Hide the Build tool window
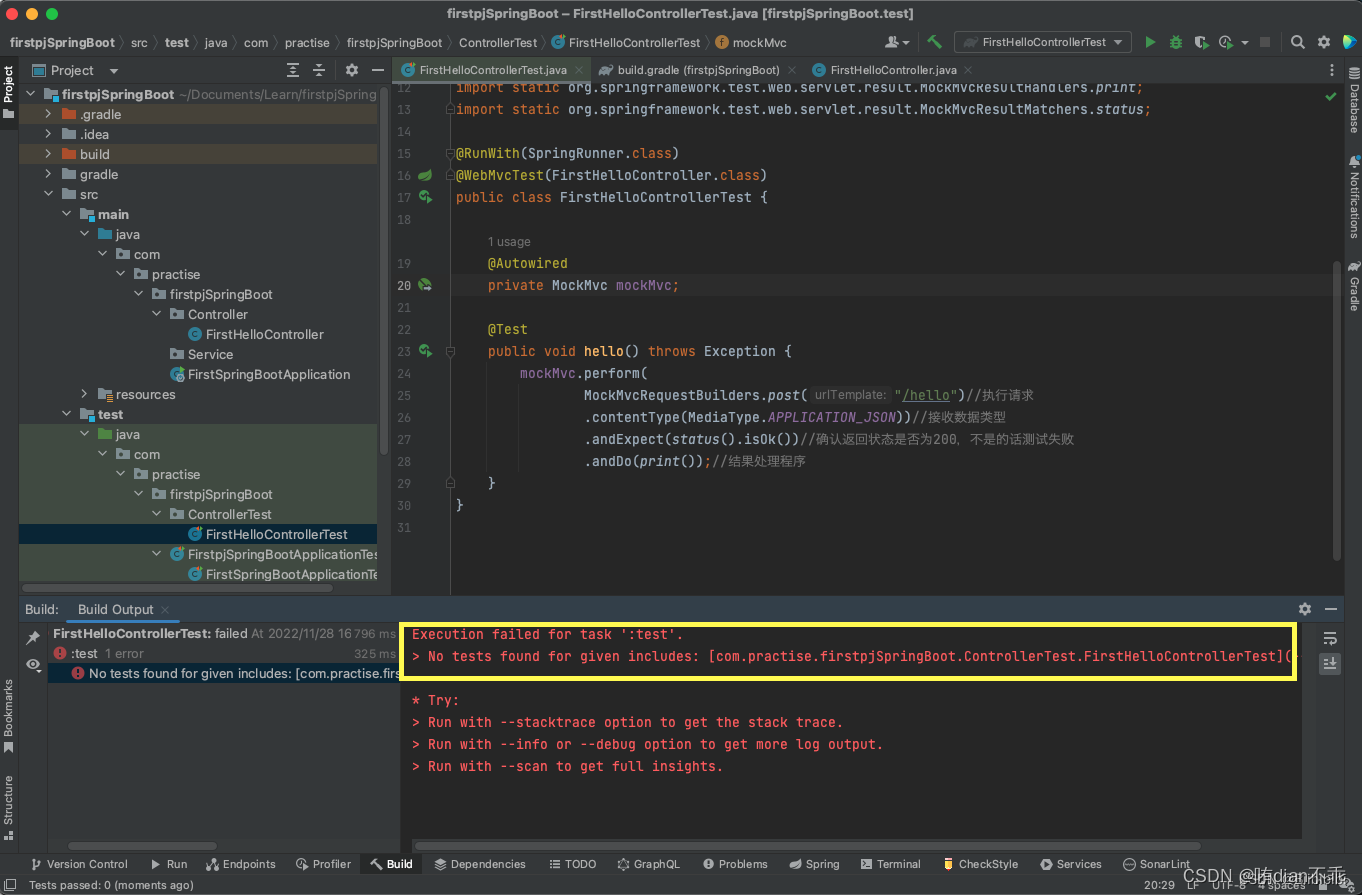Image resolution: width=1362 pixels, height=895 pixels. point(1331,609)
